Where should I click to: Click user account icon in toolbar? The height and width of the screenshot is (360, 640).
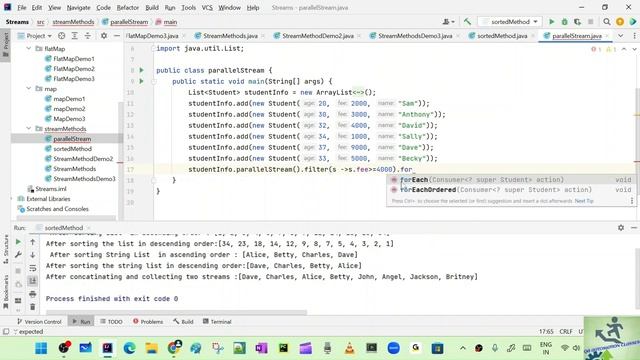point(448,22)
